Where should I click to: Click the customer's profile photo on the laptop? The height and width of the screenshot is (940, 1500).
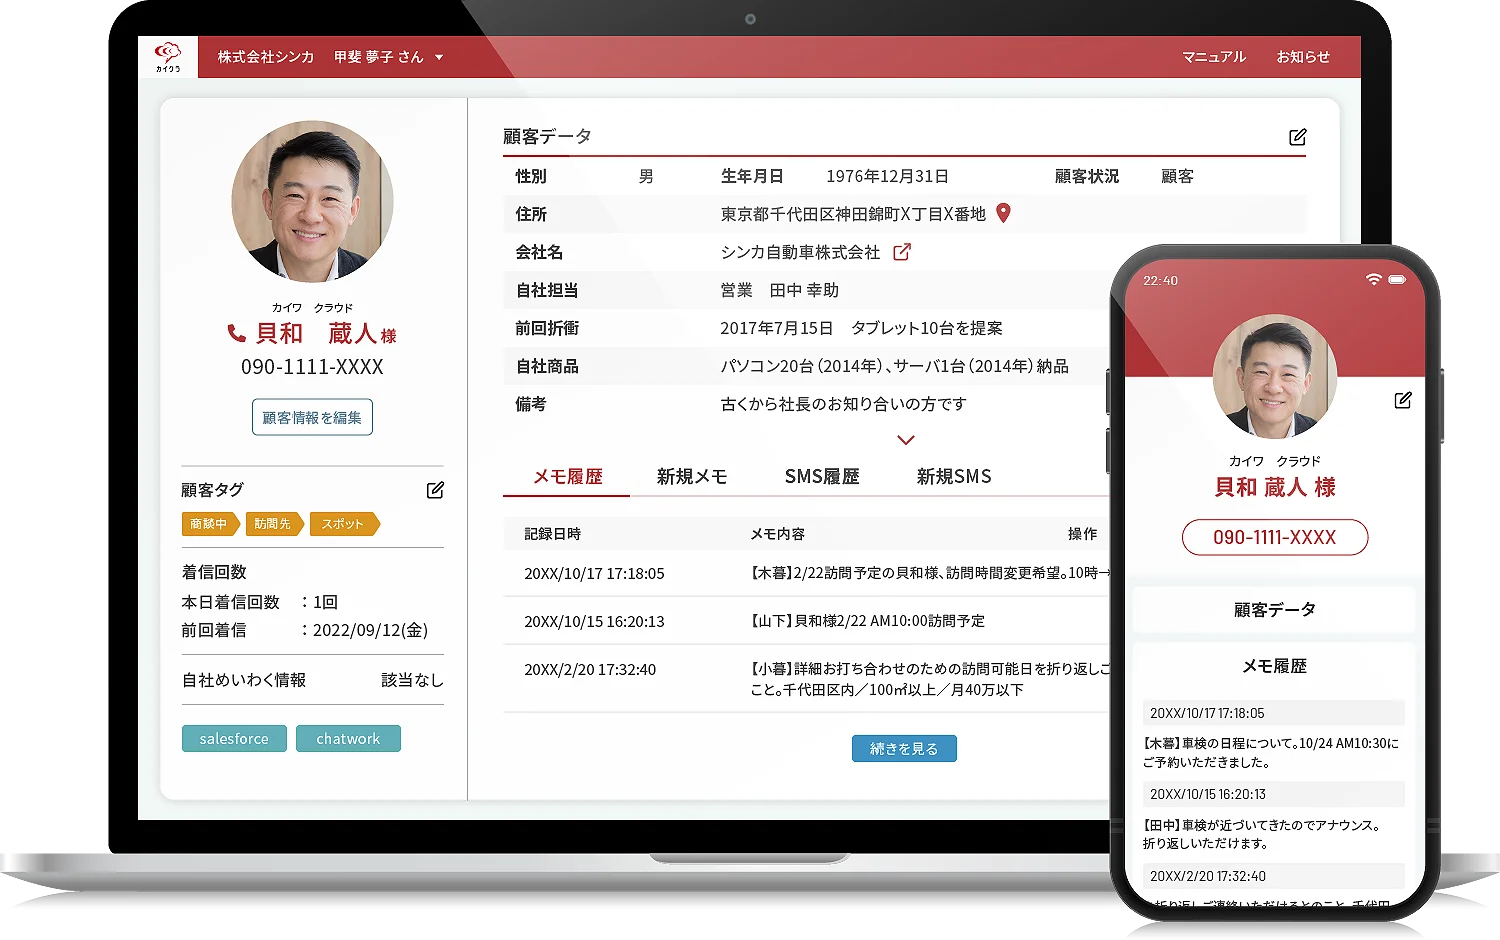[x=312, y=202]
